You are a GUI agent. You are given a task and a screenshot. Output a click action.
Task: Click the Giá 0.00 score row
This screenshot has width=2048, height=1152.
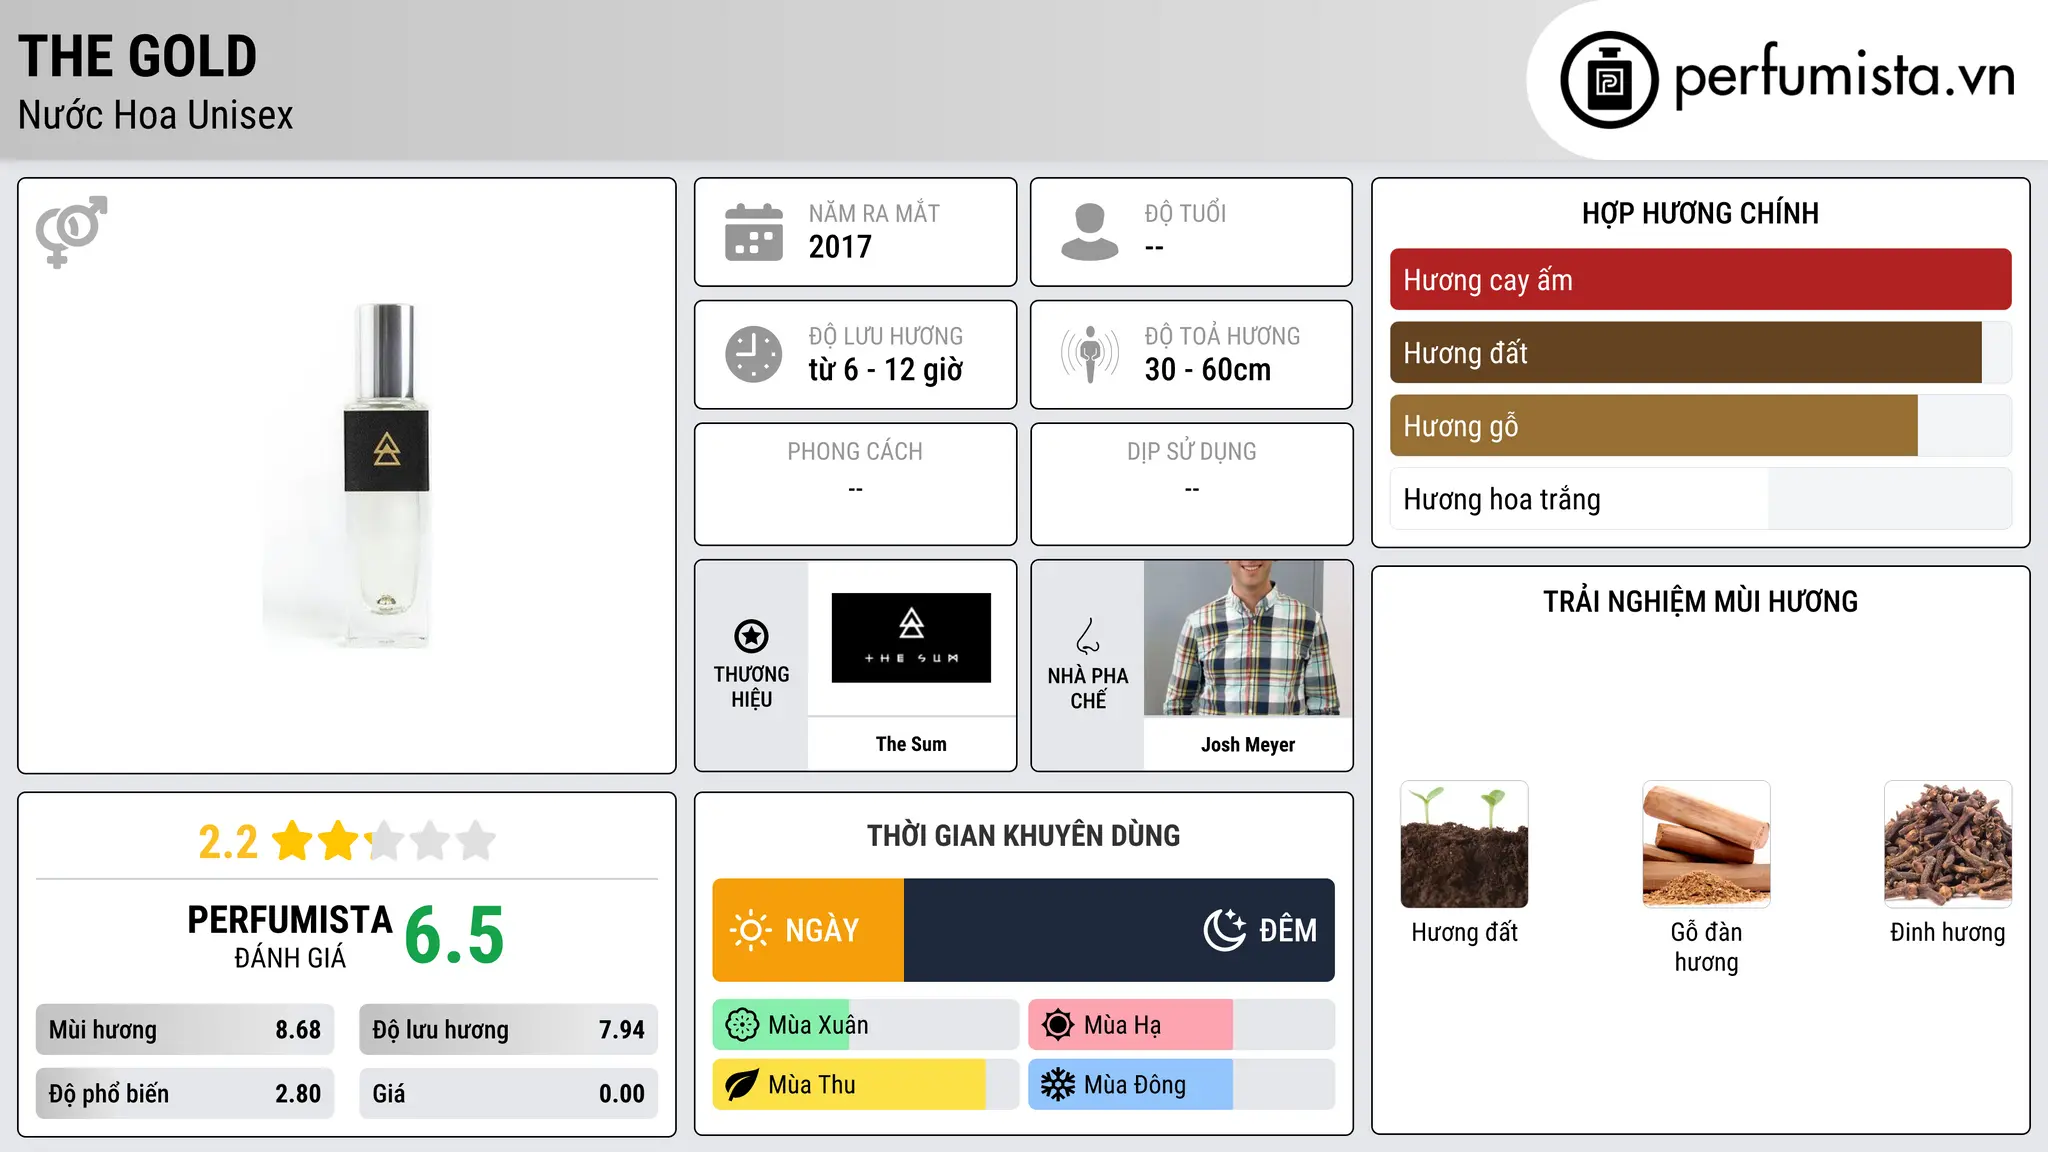(508, 1094)
